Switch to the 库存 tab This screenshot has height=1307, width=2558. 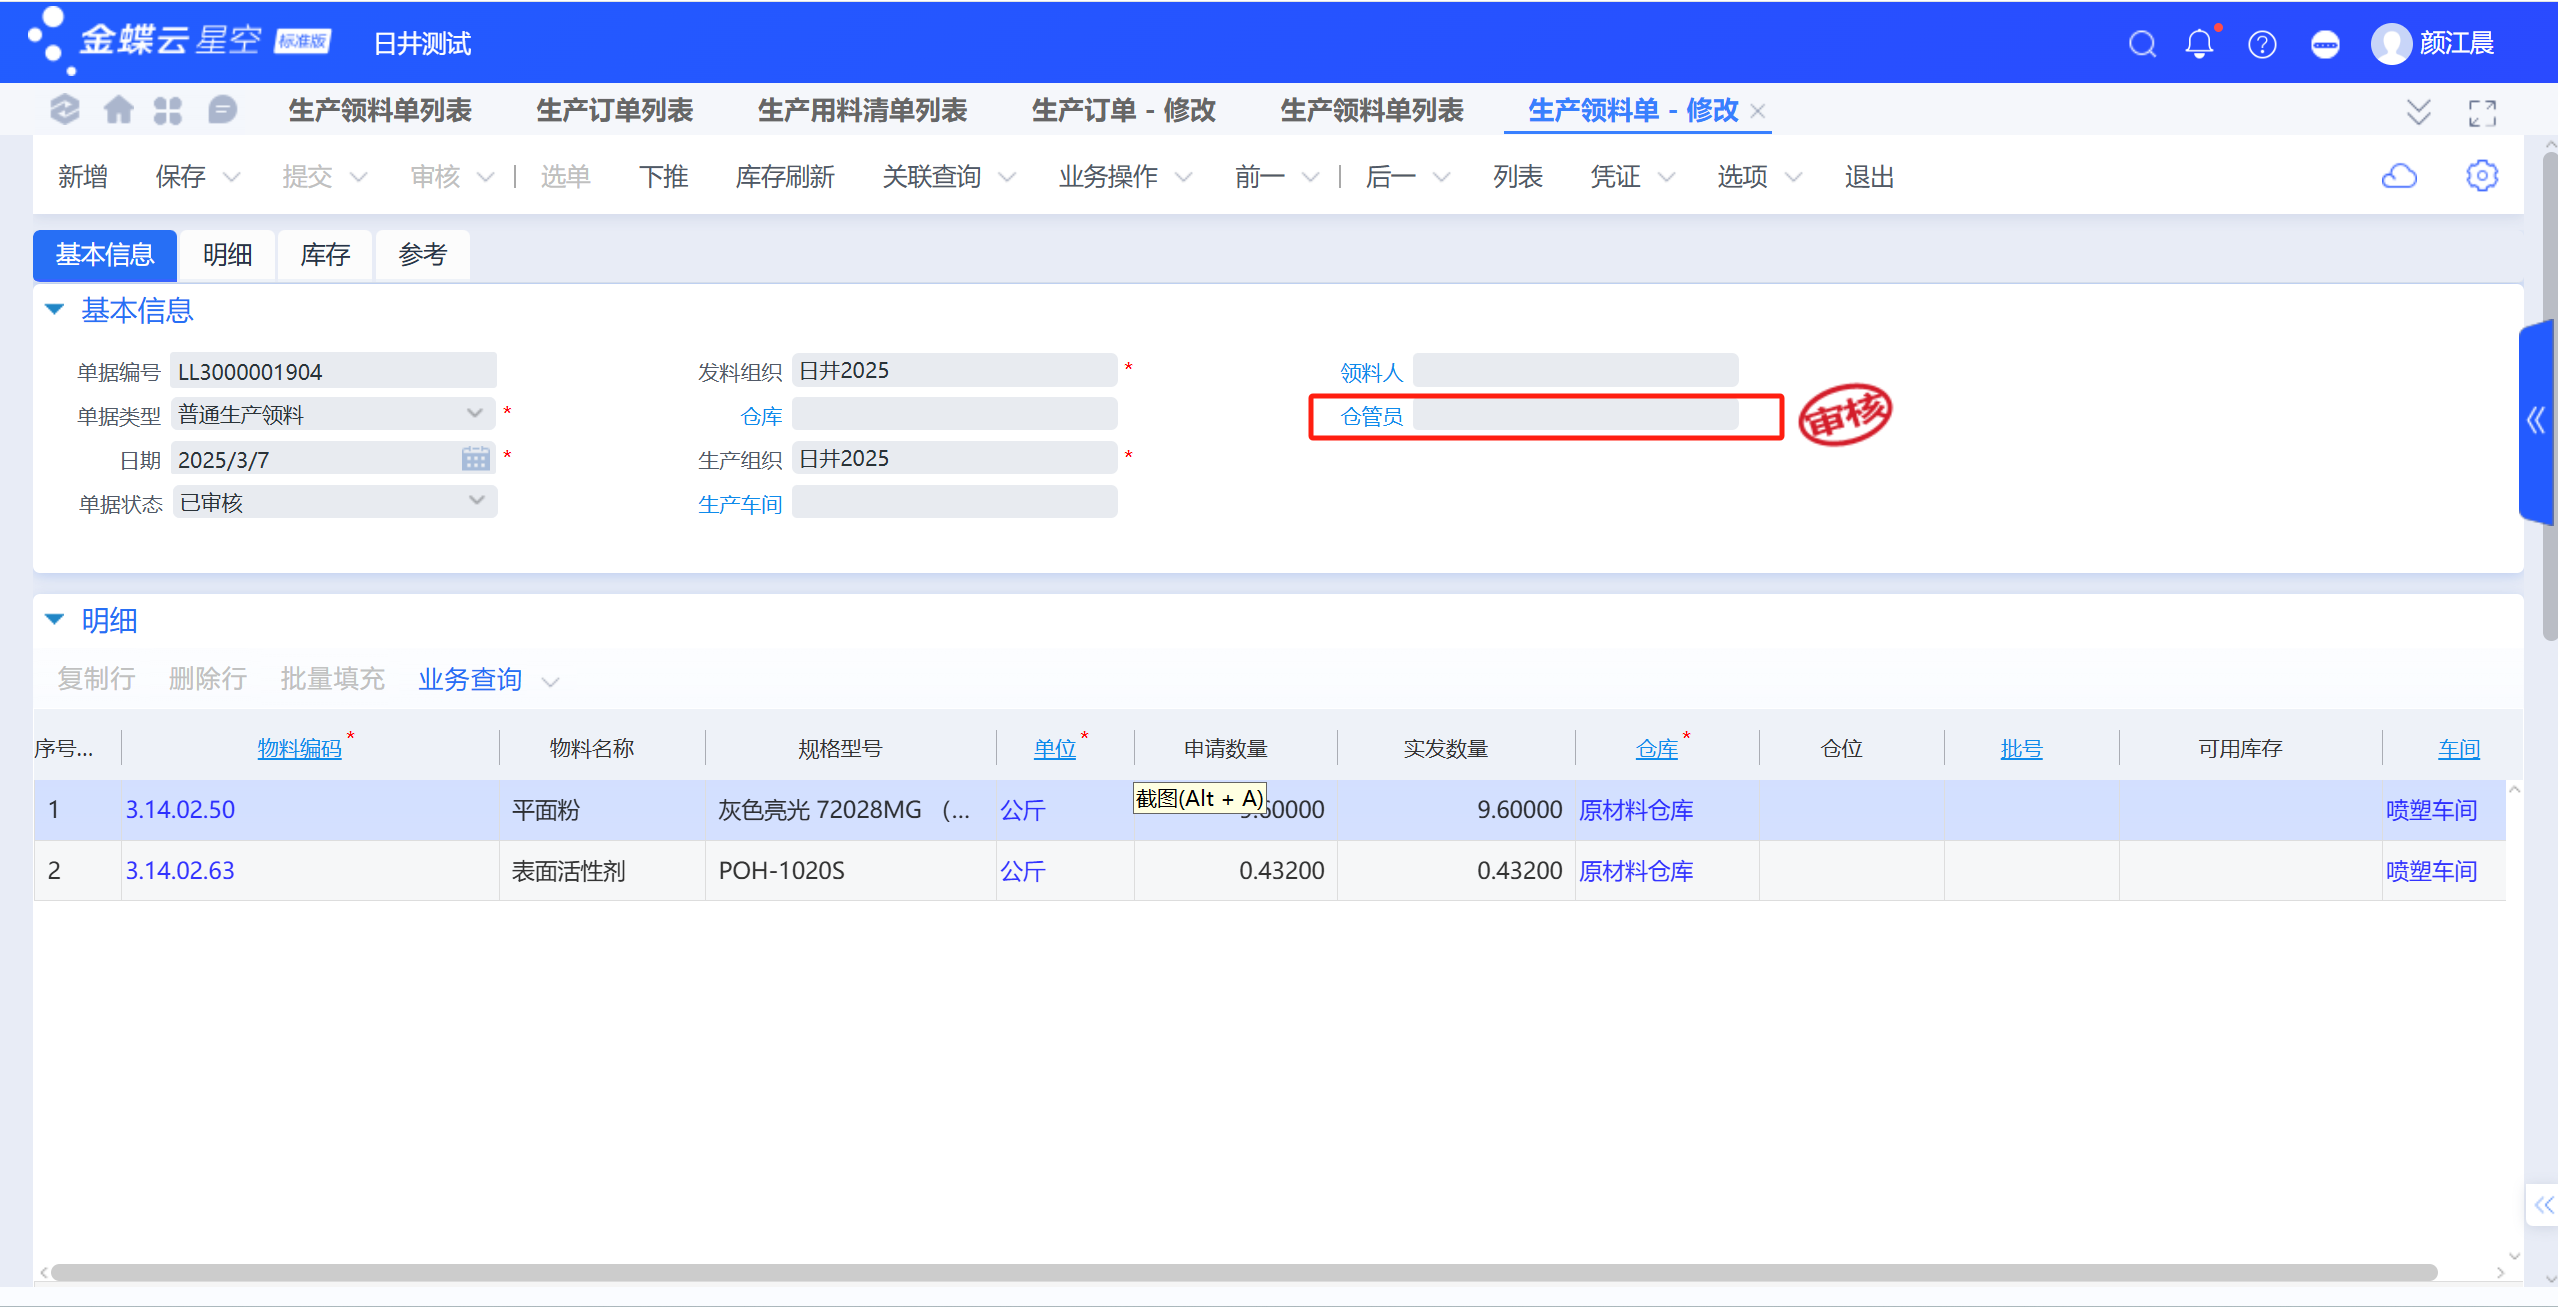click(x=325, y=255)
